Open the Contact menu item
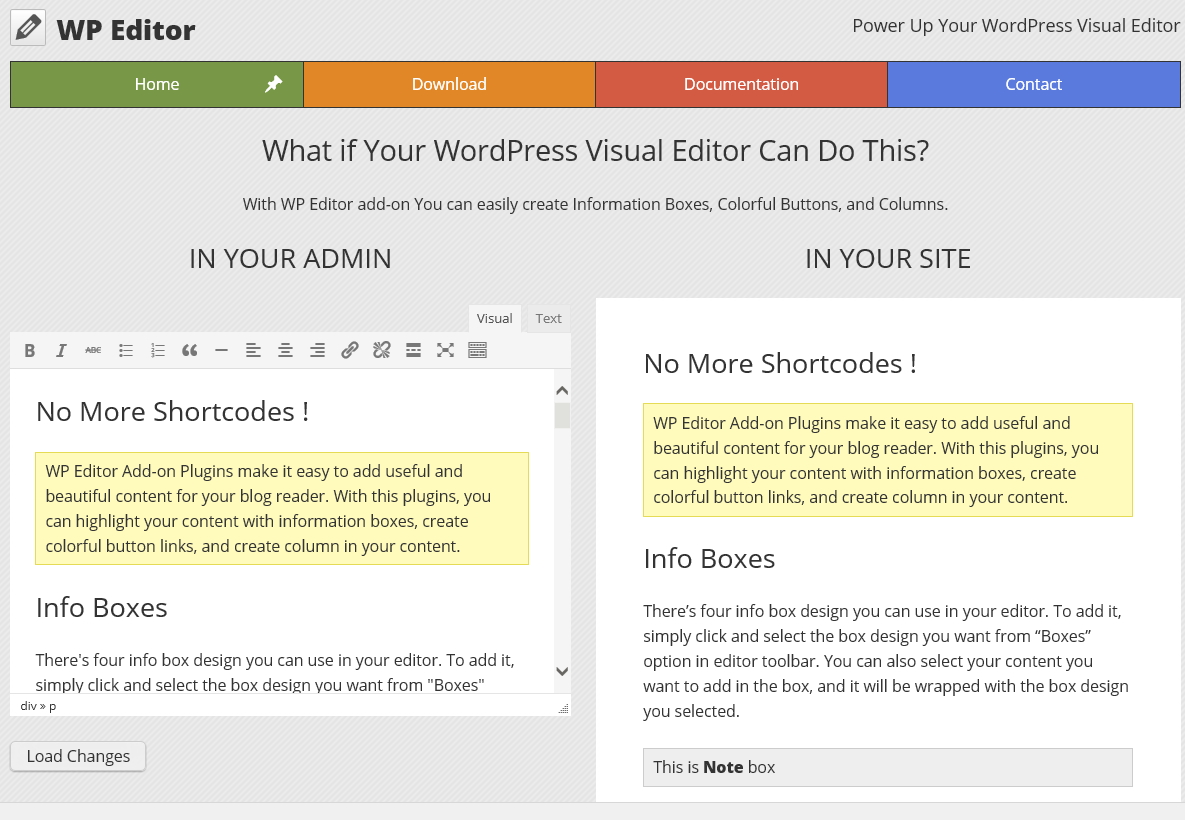Screen dimensions: 1185x820 [1034, 85]
